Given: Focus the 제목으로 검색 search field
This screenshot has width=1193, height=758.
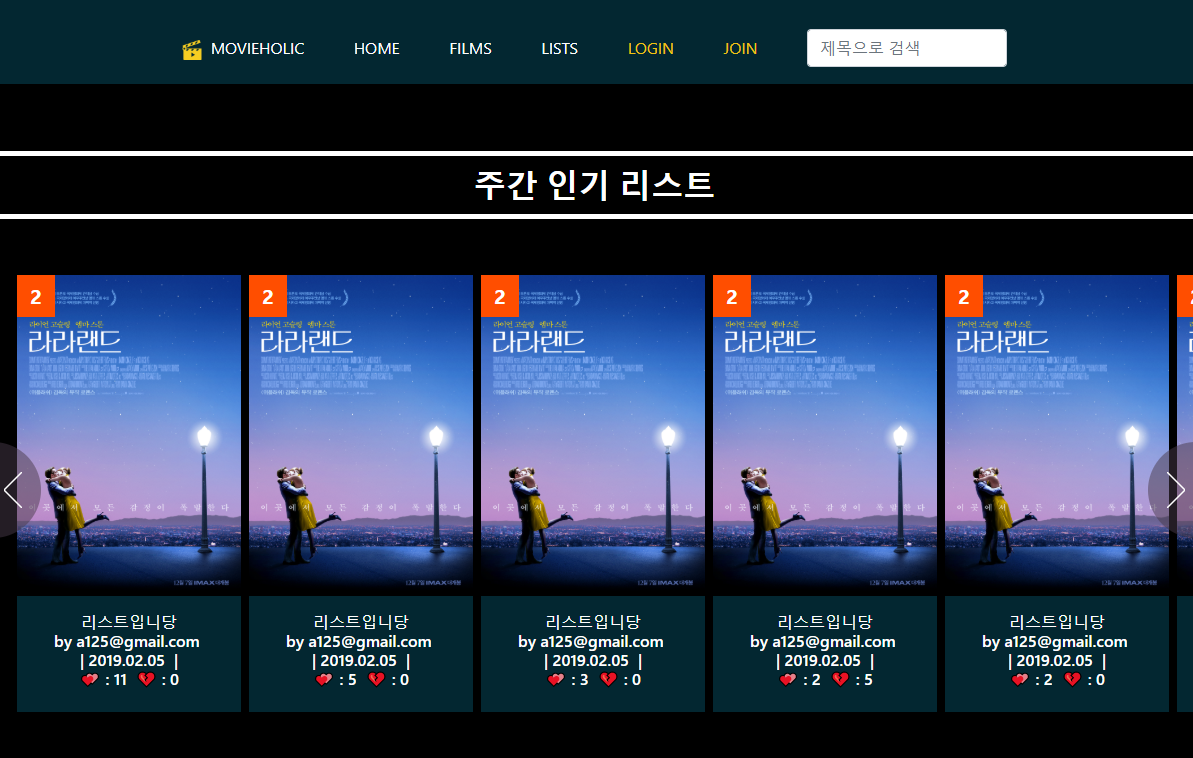Looking at the screenshot, I should pyautogui.click(x=906, y=48).
